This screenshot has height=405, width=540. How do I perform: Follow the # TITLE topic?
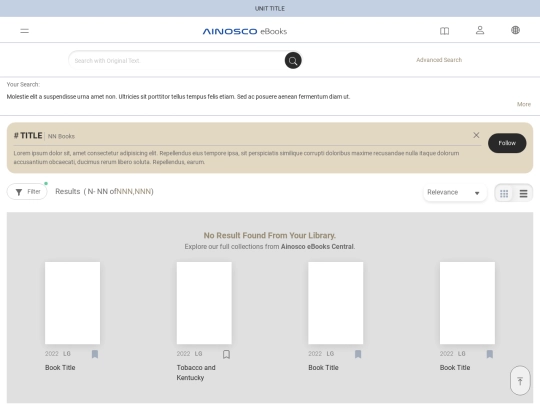pos(507,143)
